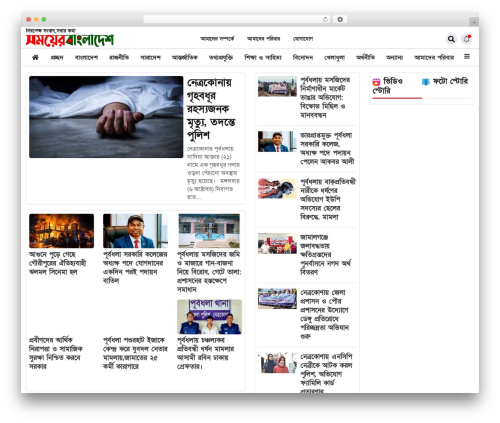The width and height of the screenshot is (500, 423).
Task: Open sidebar story নেত্রকোণায় এনসিপি নেত্রীকে আটক
Action: pos(326,373)
